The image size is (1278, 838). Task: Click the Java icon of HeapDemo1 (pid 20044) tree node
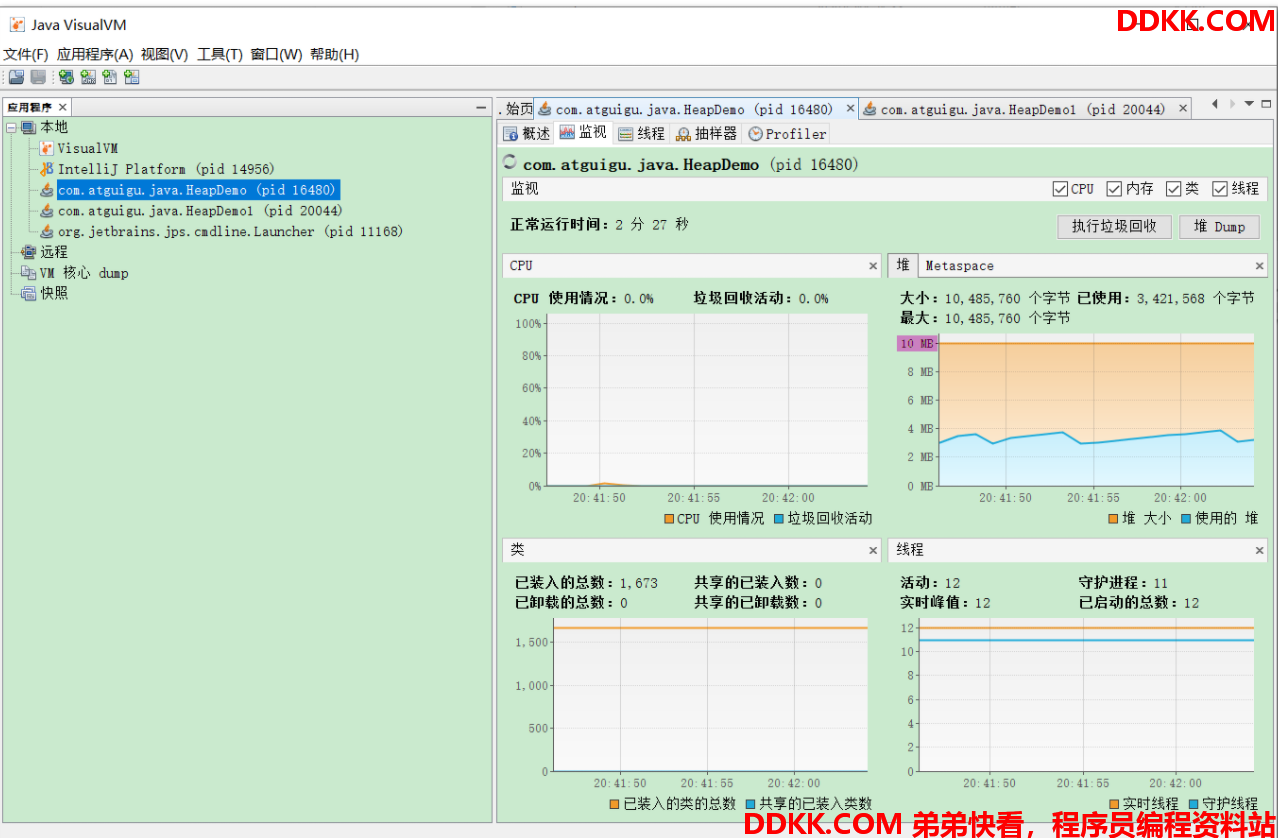pyautogui.click(x=47, y=211)
